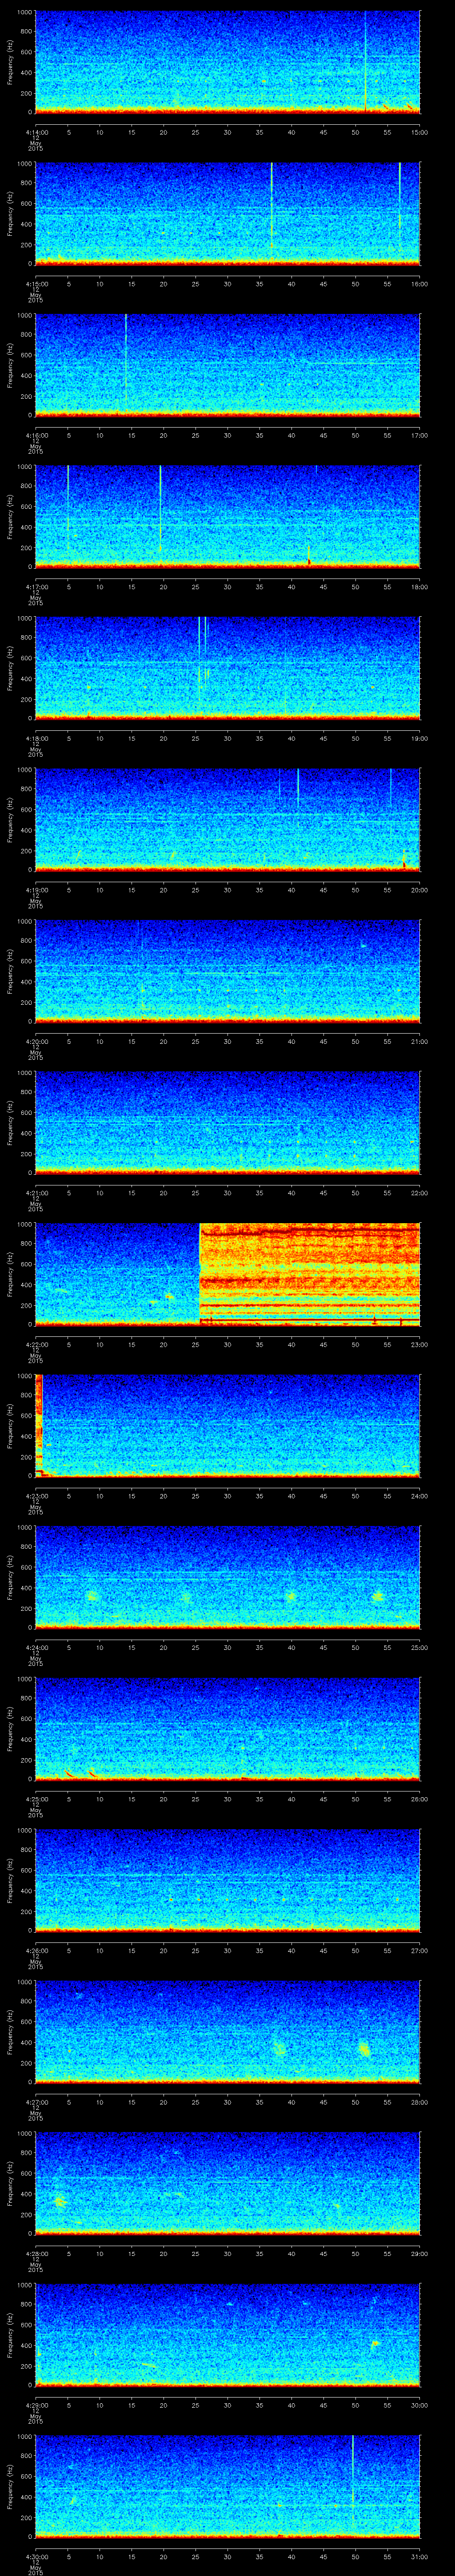455x2576 pixels.
Task: Click the '4:25:00' time axis label
Action: click(36, 1799)
